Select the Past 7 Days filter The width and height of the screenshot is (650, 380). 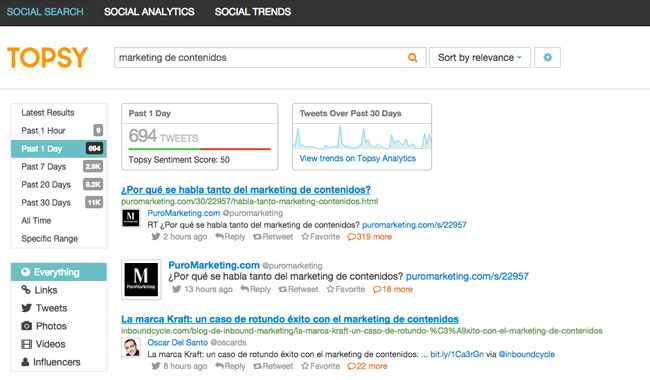tap(58, 167)
